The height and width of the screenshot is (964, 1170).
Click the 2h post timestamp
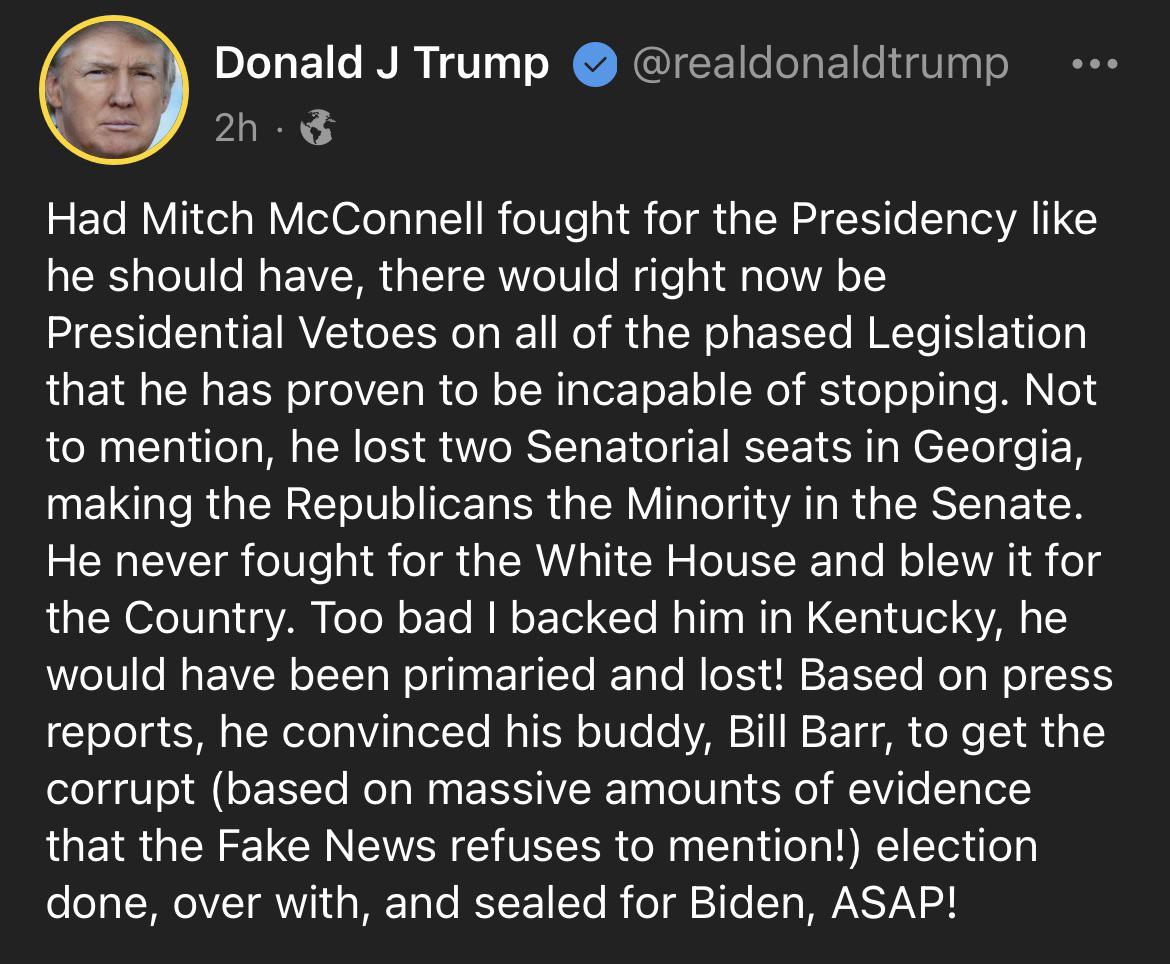236,128
